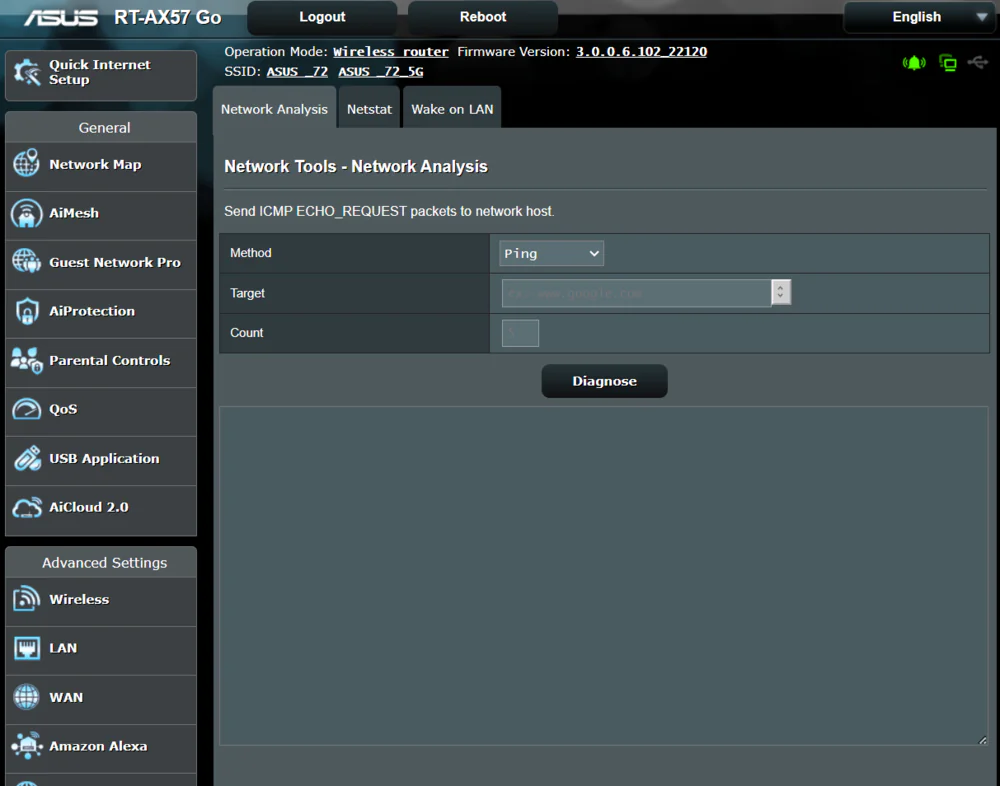
Task: Click the QoS gauge icon
Action: [x=27, y=409]
